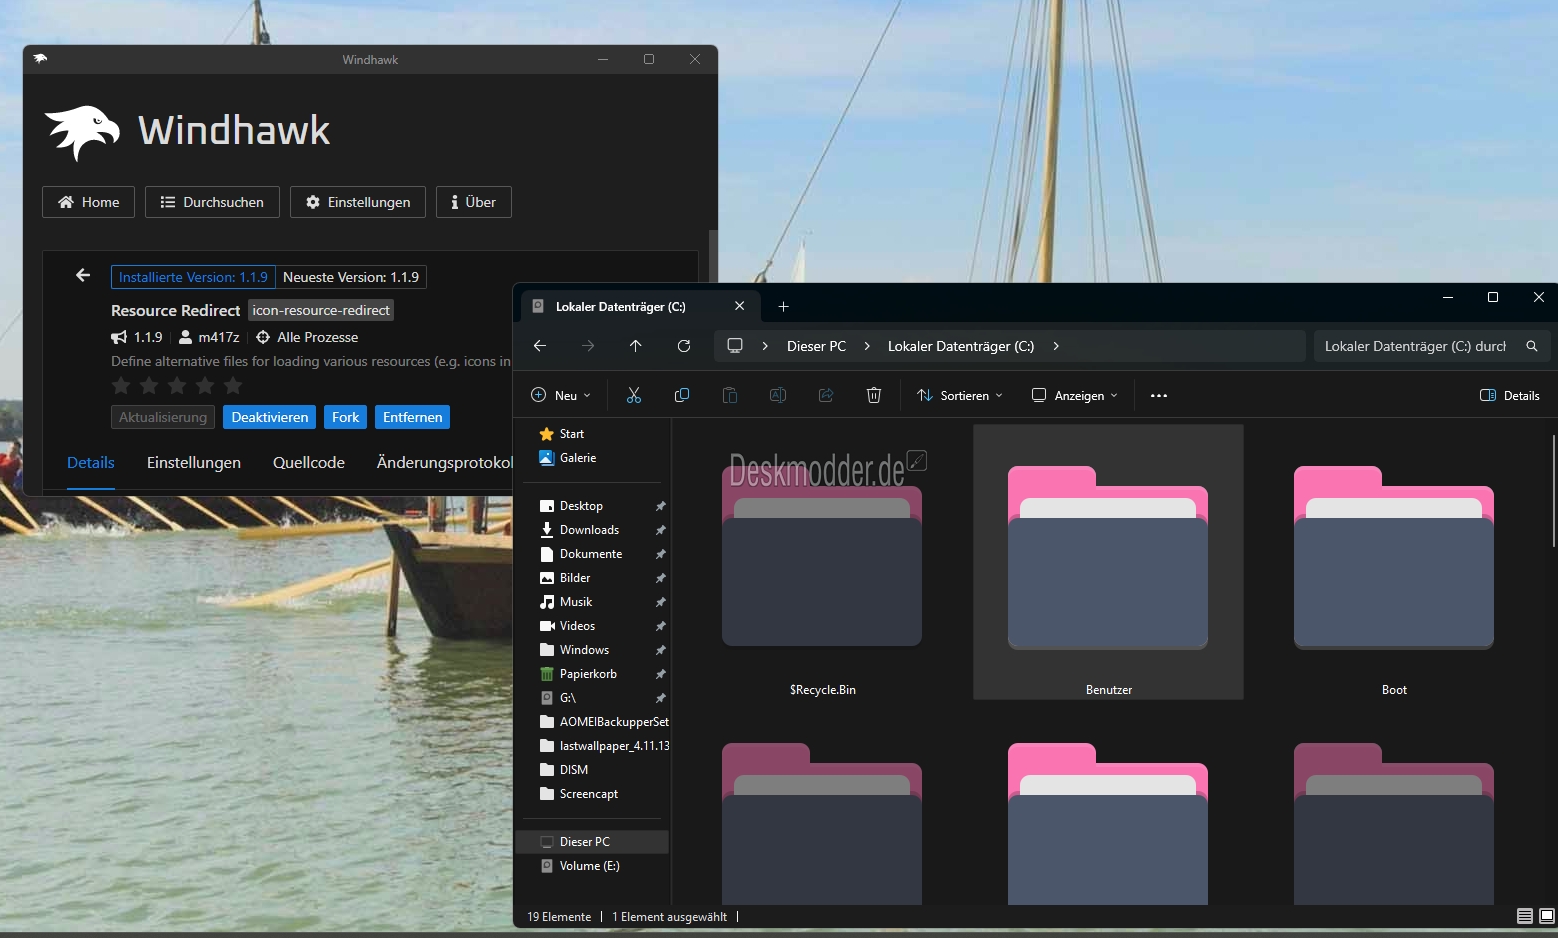Switch to the Quellcode tab

(x=309, y=463)
